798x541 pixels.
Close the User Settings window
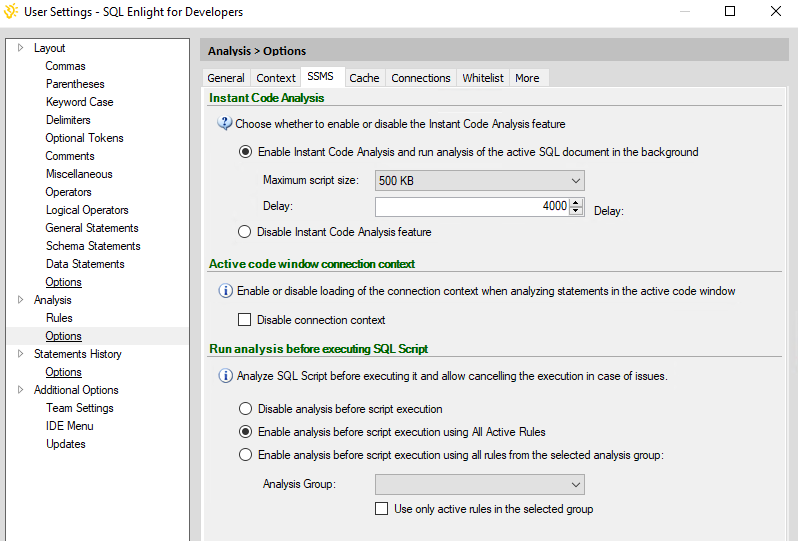(x=776, y=11)
